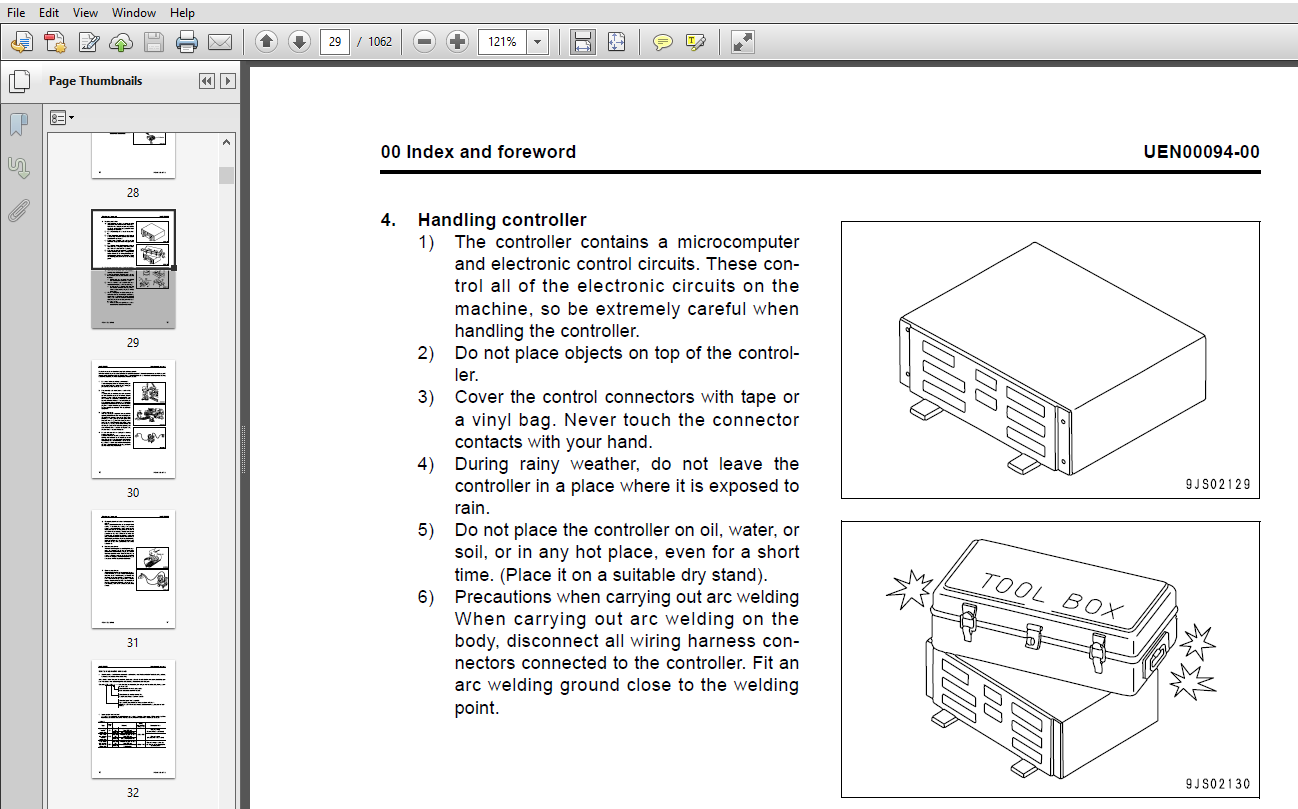Open the Signatures/destinations panel icon

pyautogui.click(x=19, y=167)
